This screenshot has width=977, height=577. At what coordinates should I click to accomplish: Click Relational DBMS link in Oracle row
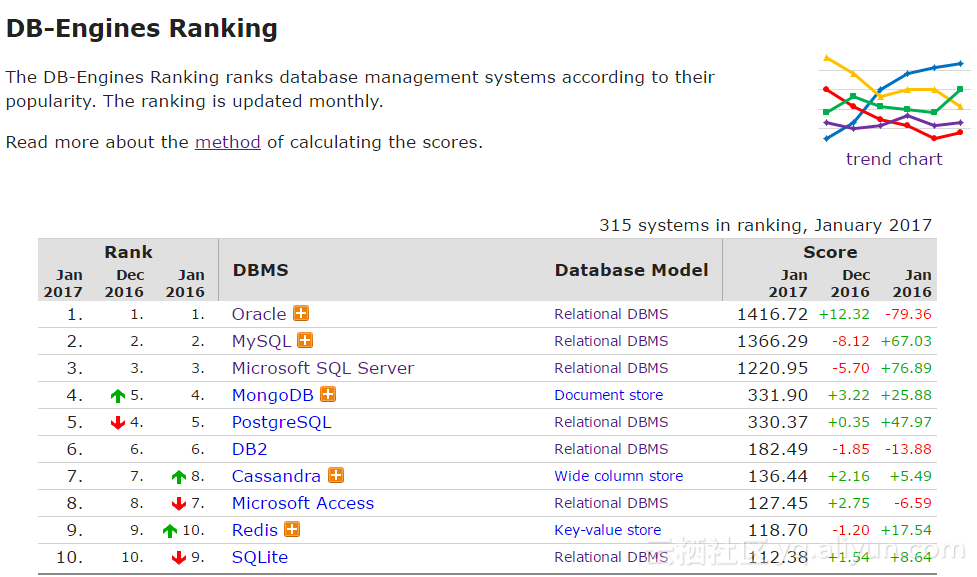click(611, 314)
